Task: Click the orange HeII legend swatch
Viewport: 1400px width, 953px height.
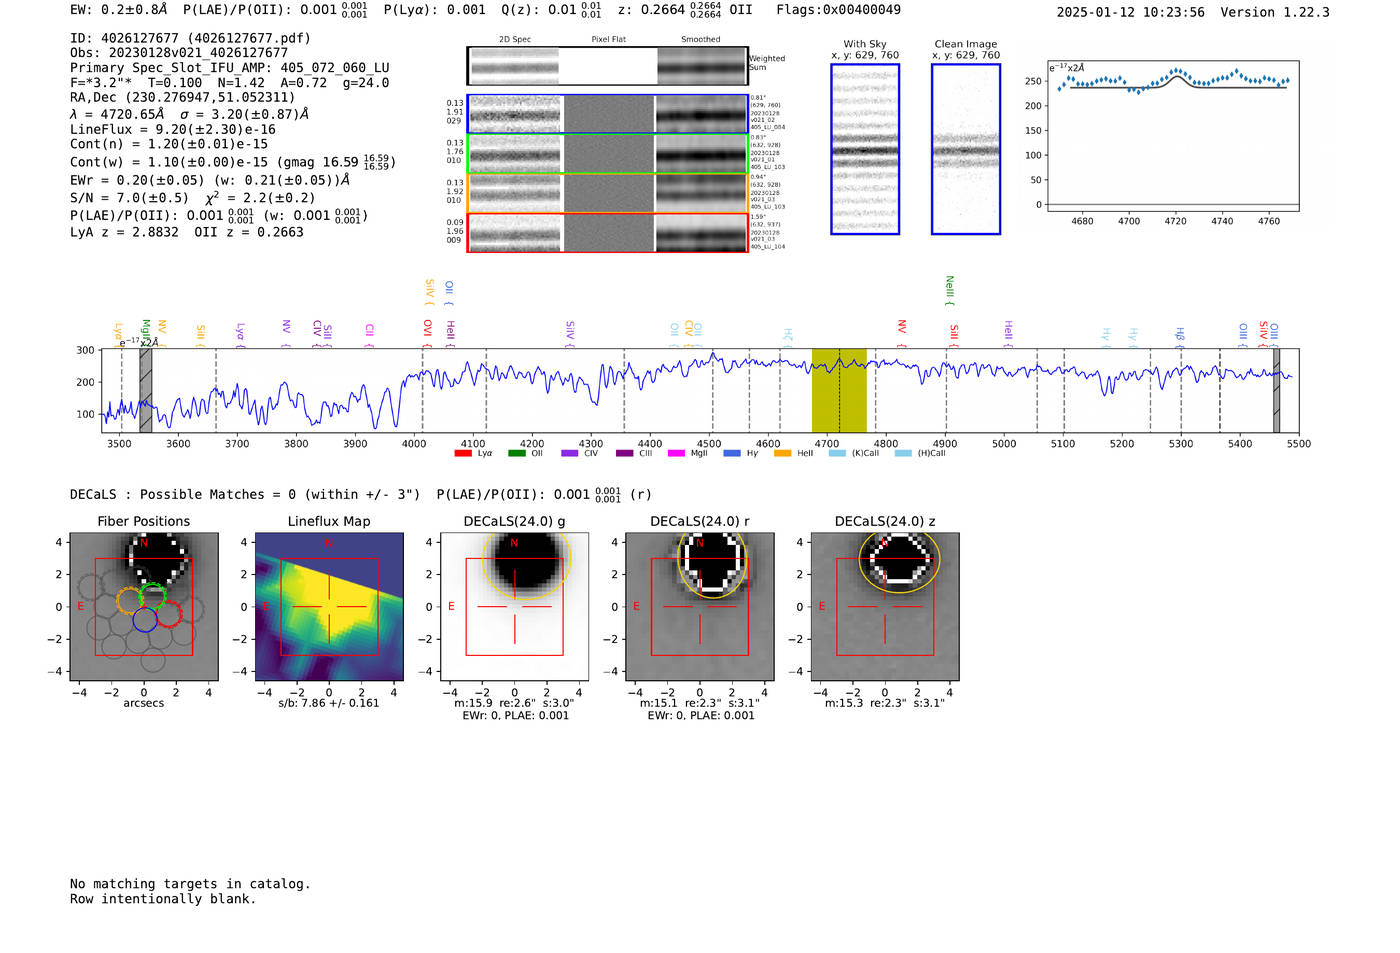Action: (783, 453)
